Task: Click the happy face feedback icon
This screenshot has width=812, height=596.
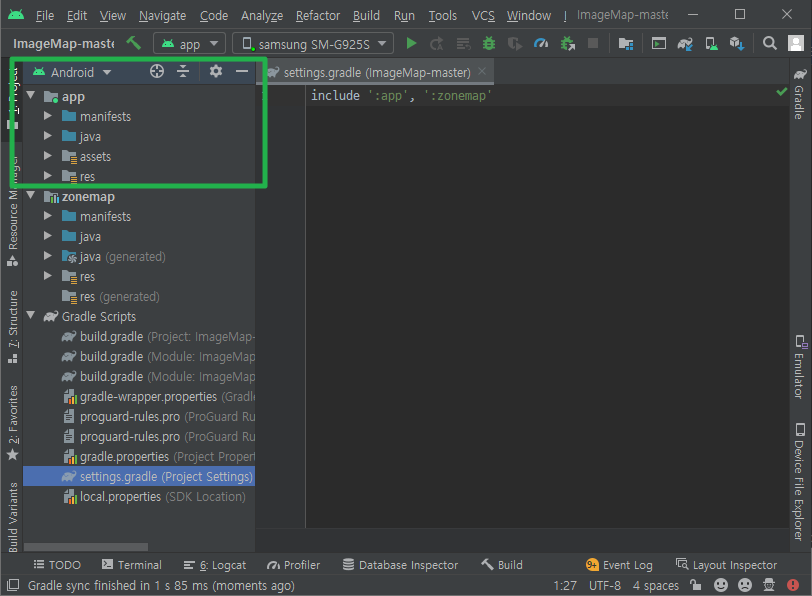Action: pyautogui.click(x=721, y=585)
